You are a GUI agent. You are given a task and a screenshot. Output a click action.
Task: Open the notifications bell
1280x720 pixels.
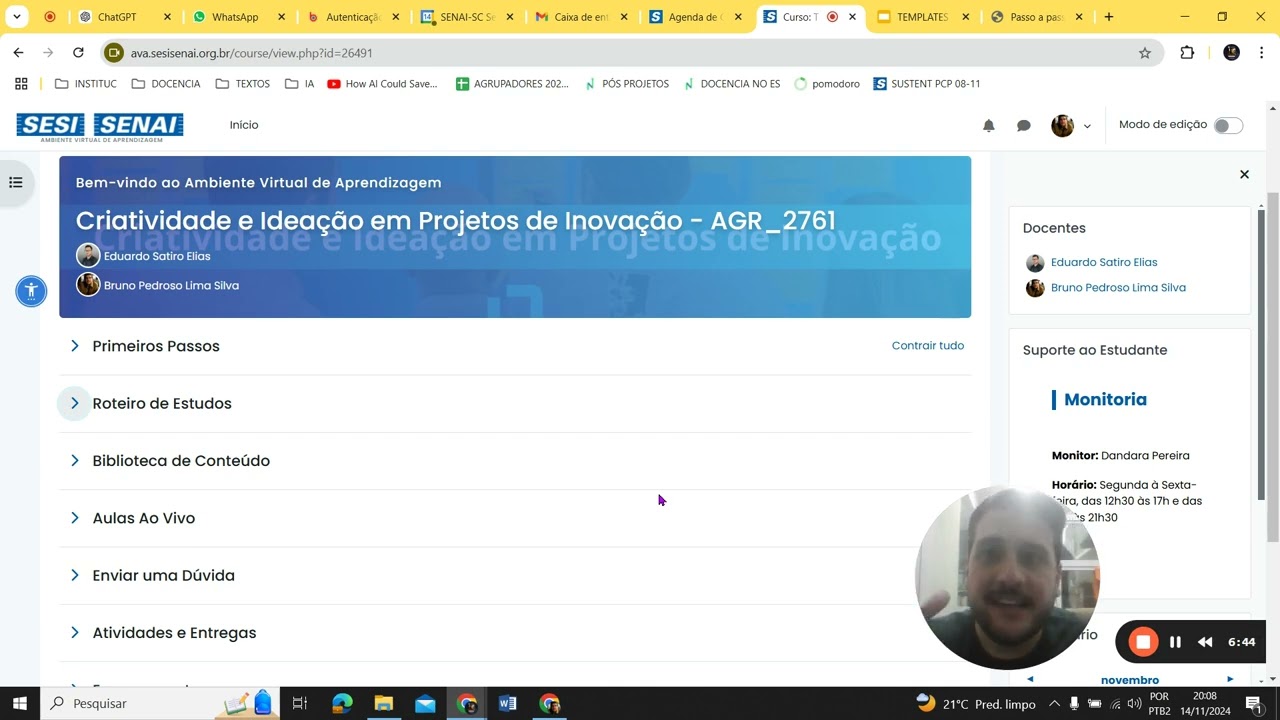pyautogui.click(x=989, y=125)
